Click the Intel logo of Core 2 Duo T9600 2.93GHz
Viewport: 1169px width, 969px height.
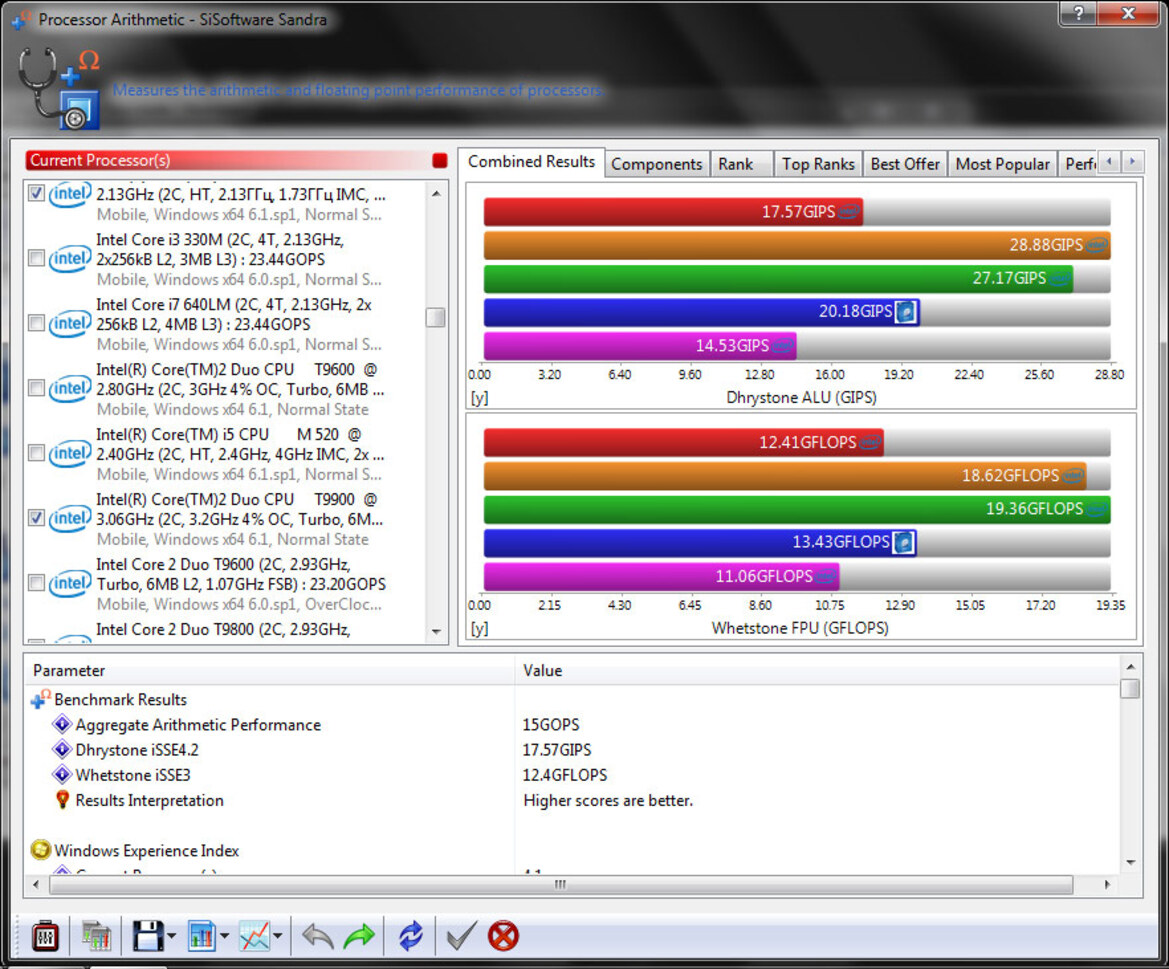point(70,583)
